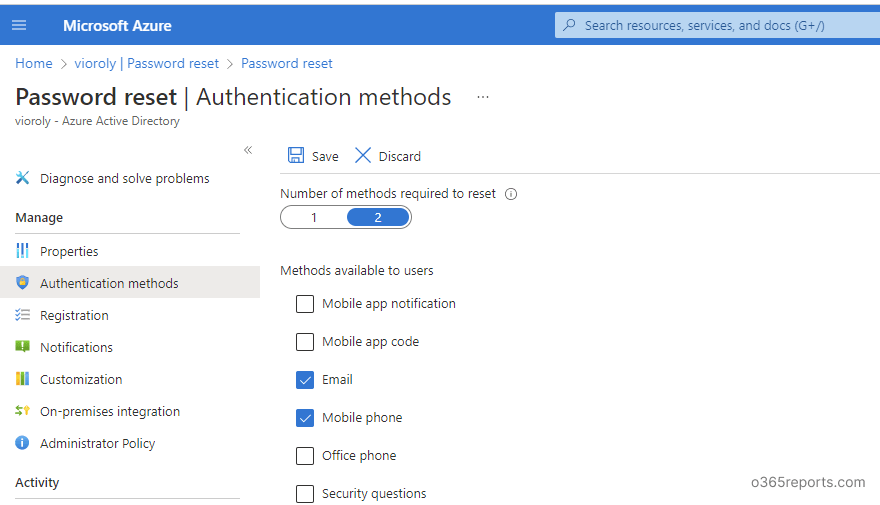This screenshot has height=505, width=880.
Task: Open On-premises integration page
Action: click(110, 411)
